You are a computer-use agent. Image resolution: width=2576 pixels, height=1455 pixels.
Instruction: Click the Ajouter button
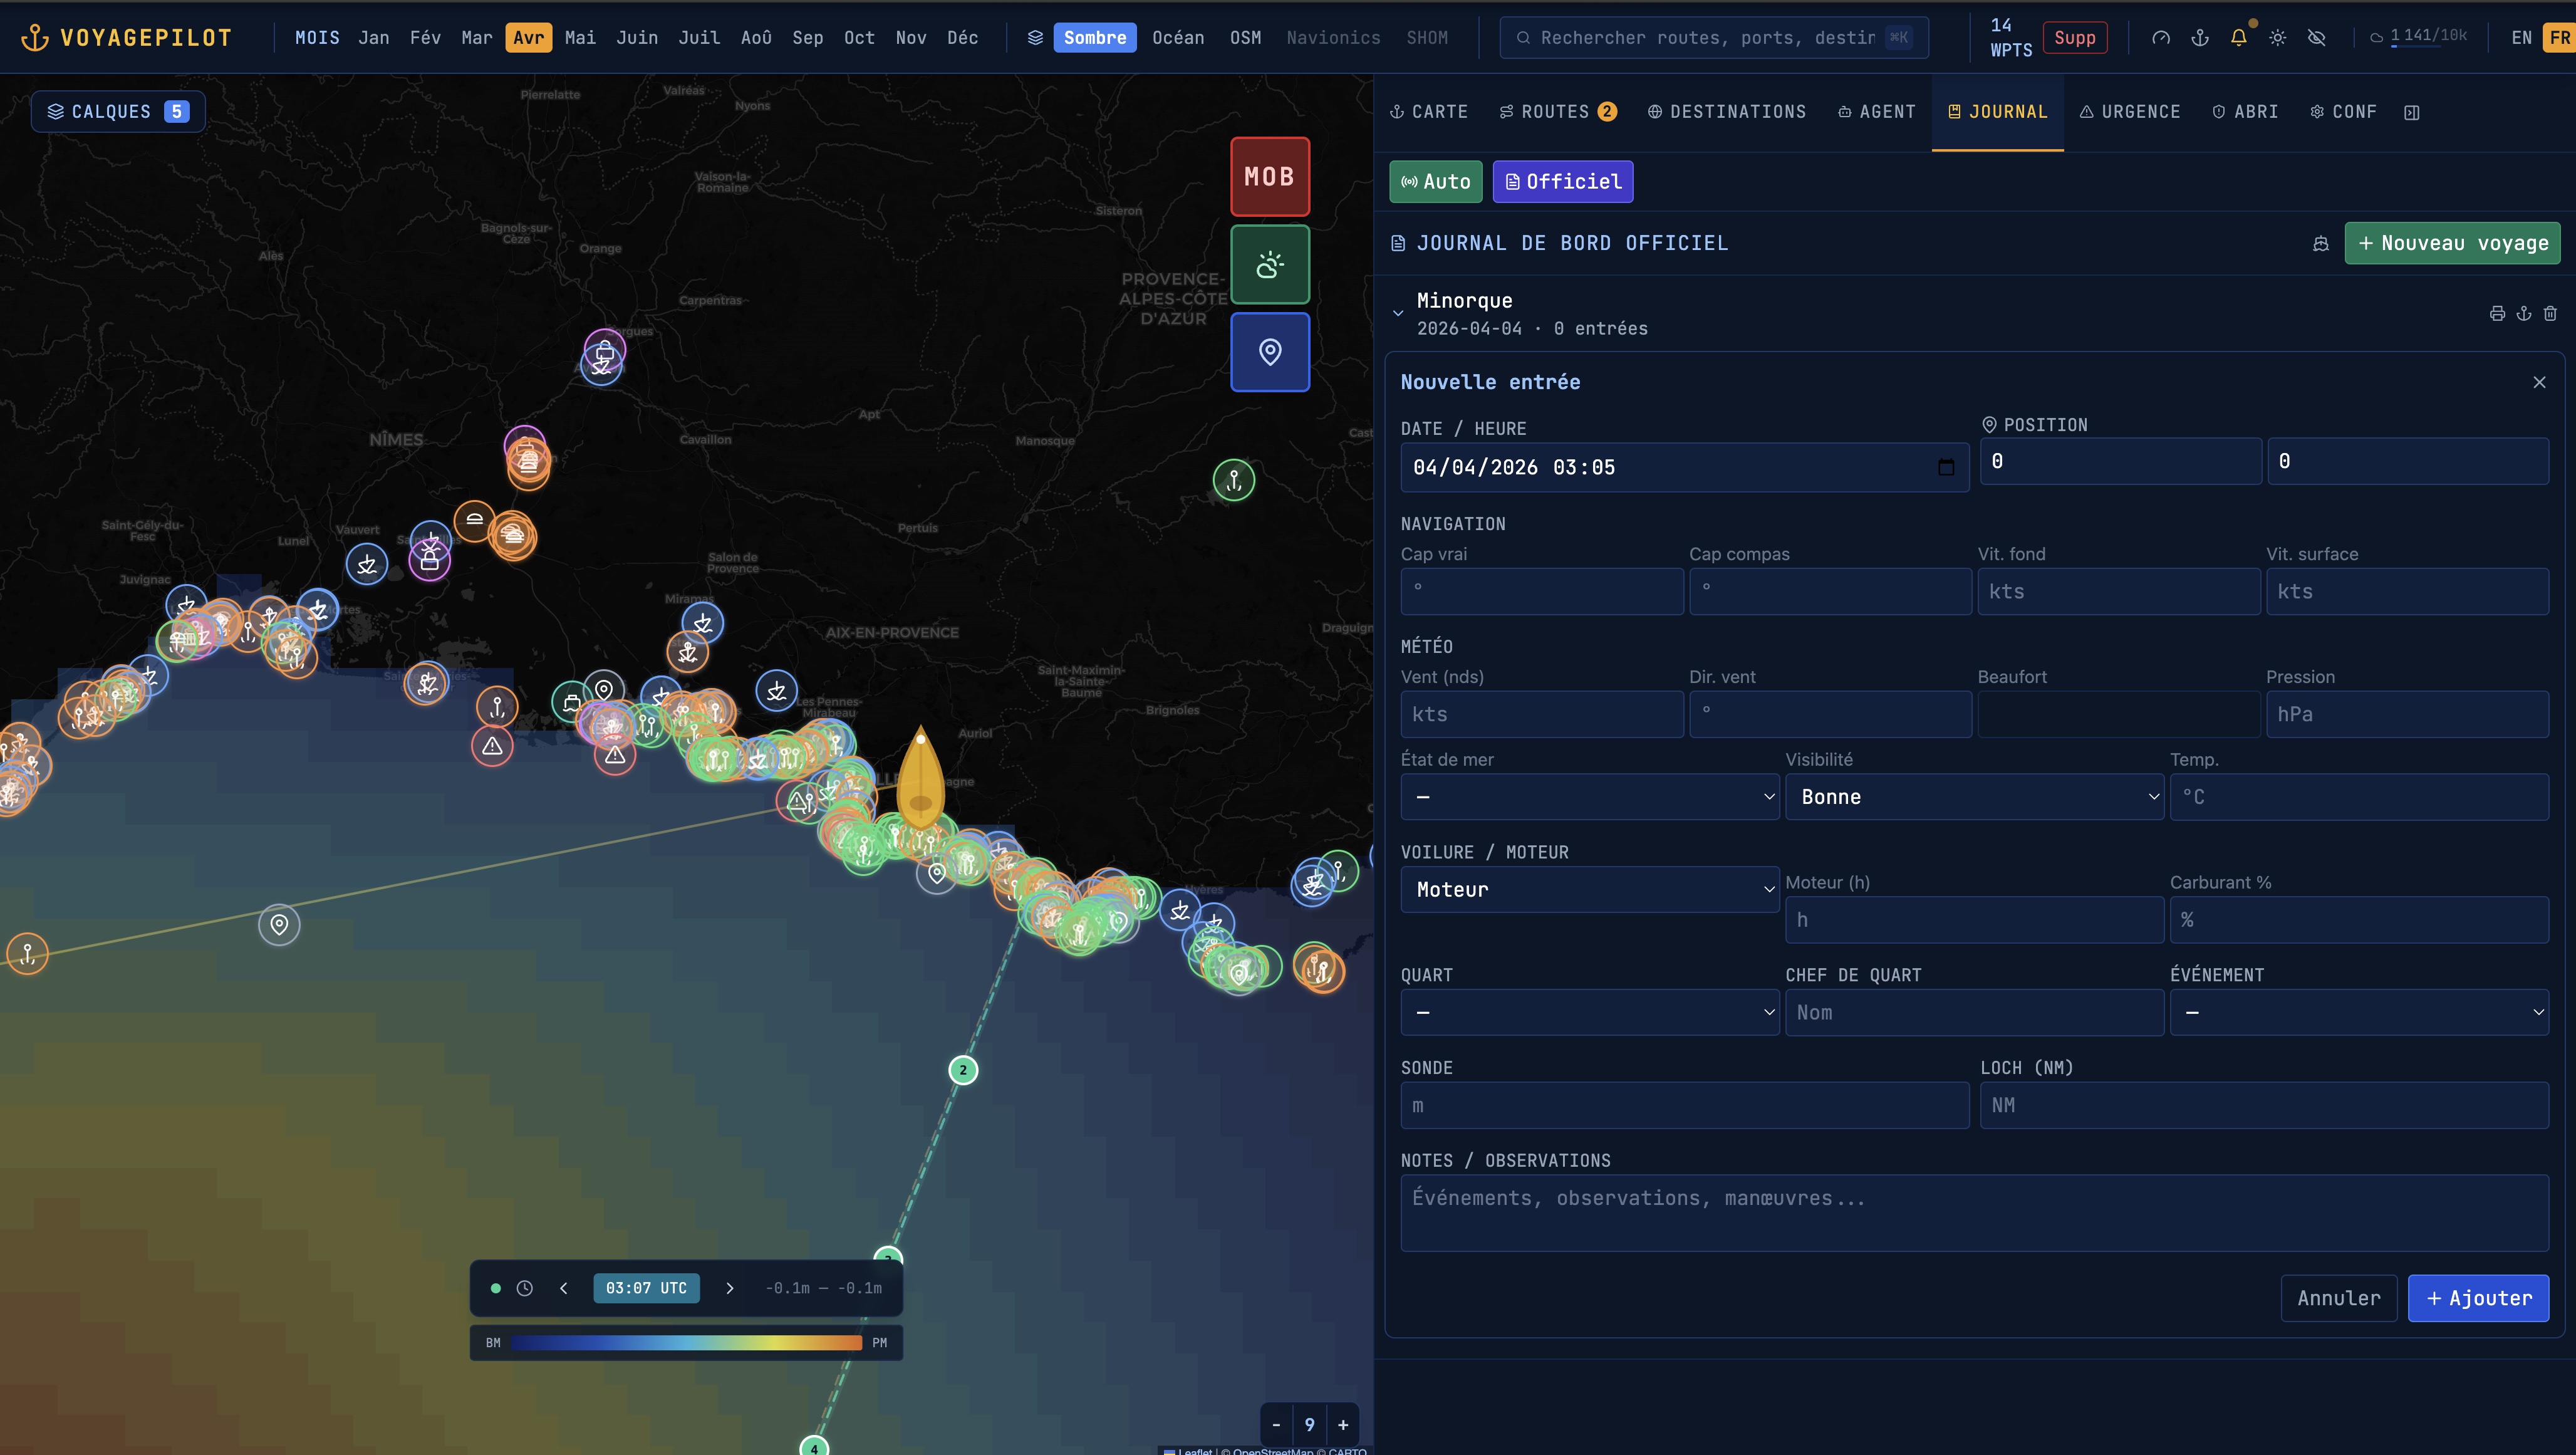2478,1298
